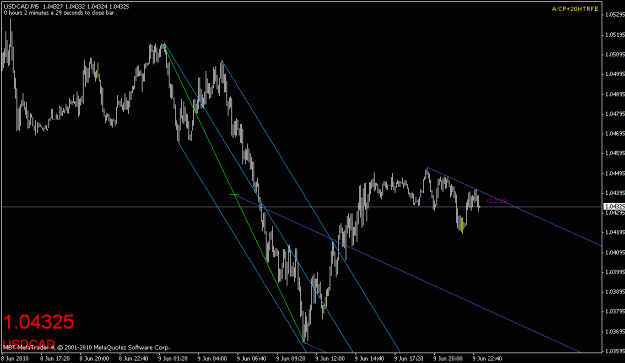Click the 9 Jun 22:40 time label
This screenshot has height=363, width=625.
[487, 359]
